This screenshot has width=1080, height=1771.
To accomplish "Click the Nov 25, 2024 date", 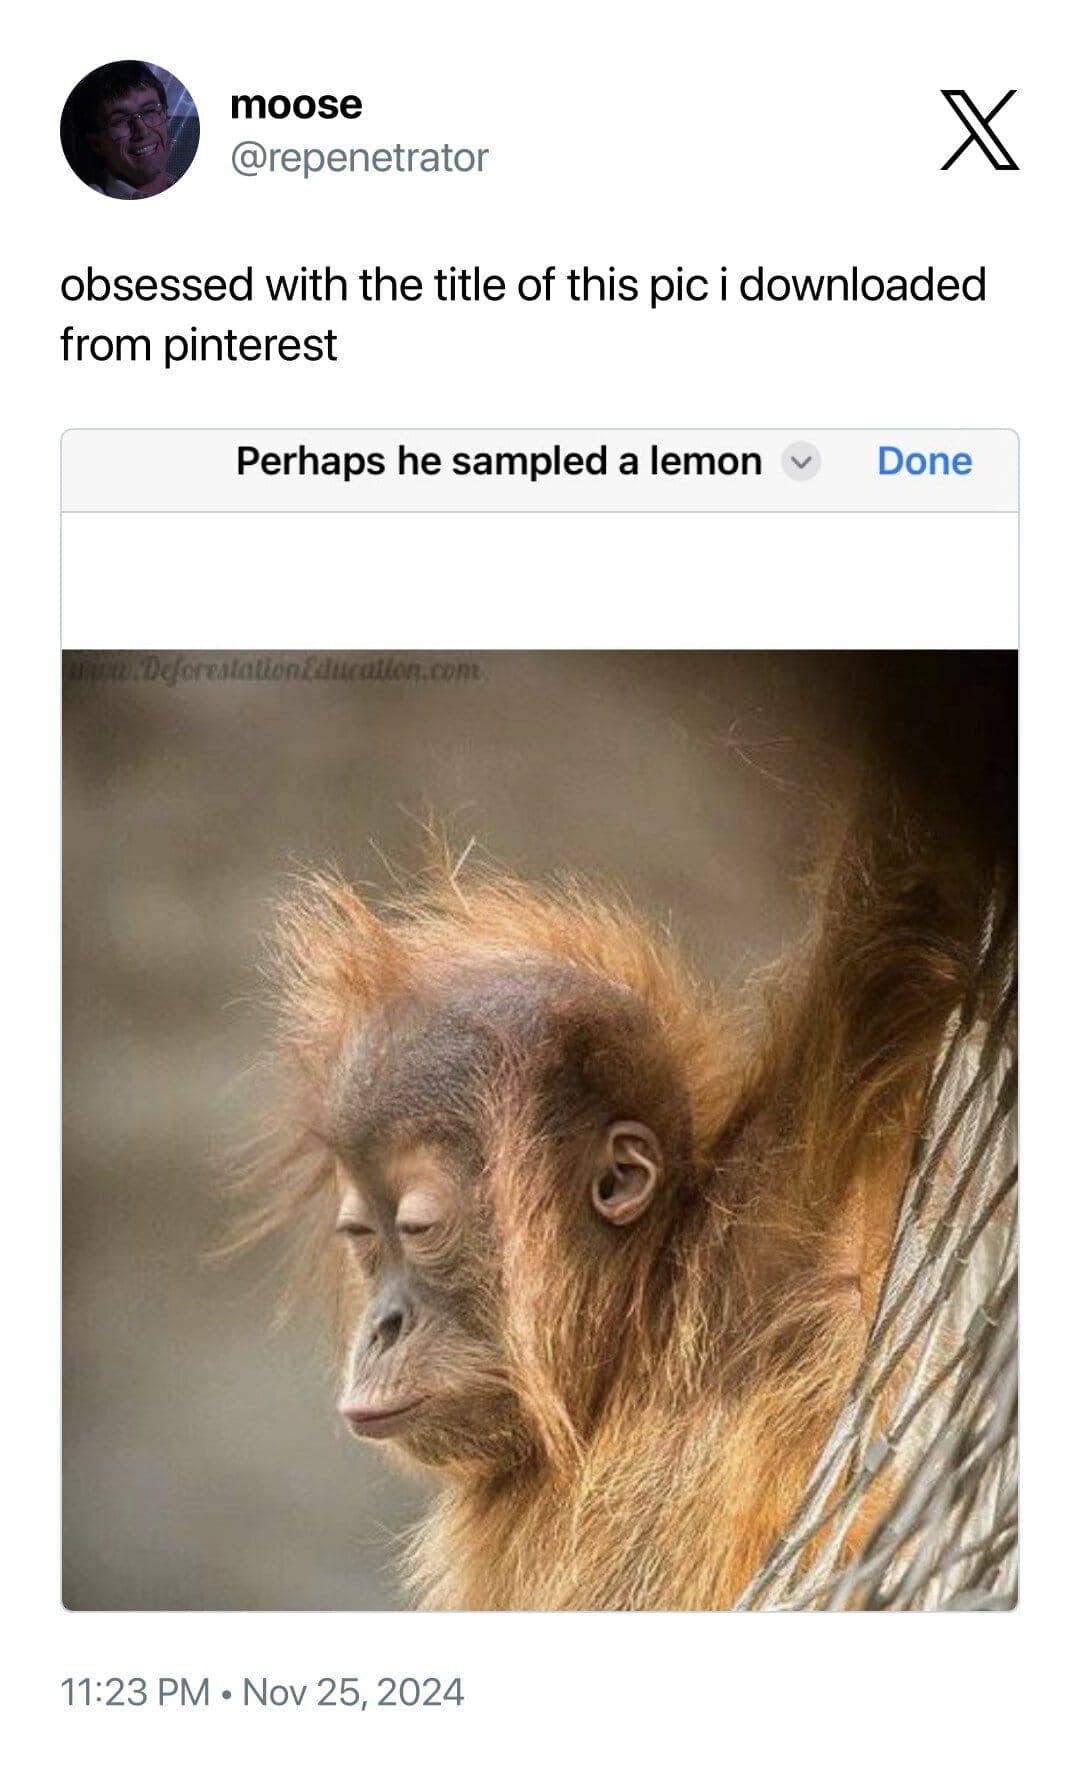I will click(353, 1692).
